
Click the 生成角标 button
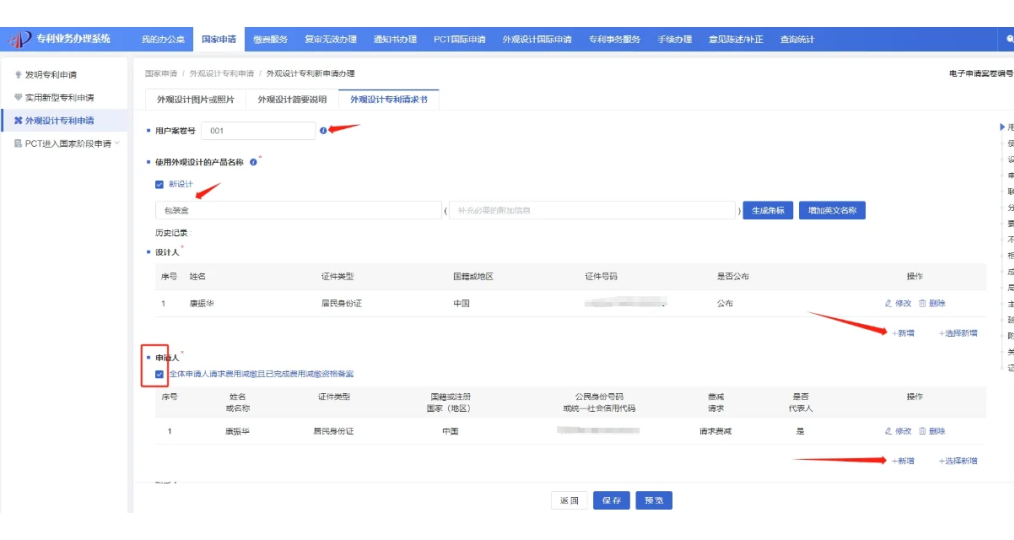[x=768, y=210]
